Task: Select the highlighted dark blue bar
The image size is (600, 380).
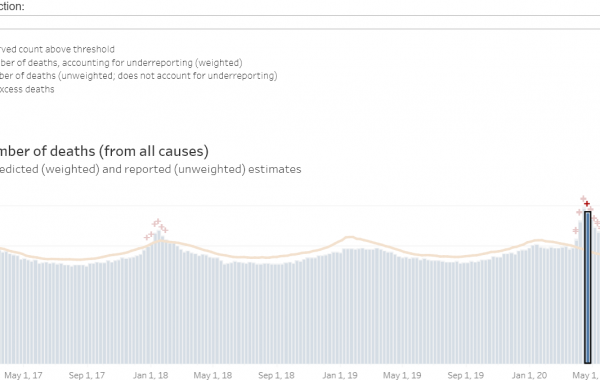Action: [x=588, y=287]
